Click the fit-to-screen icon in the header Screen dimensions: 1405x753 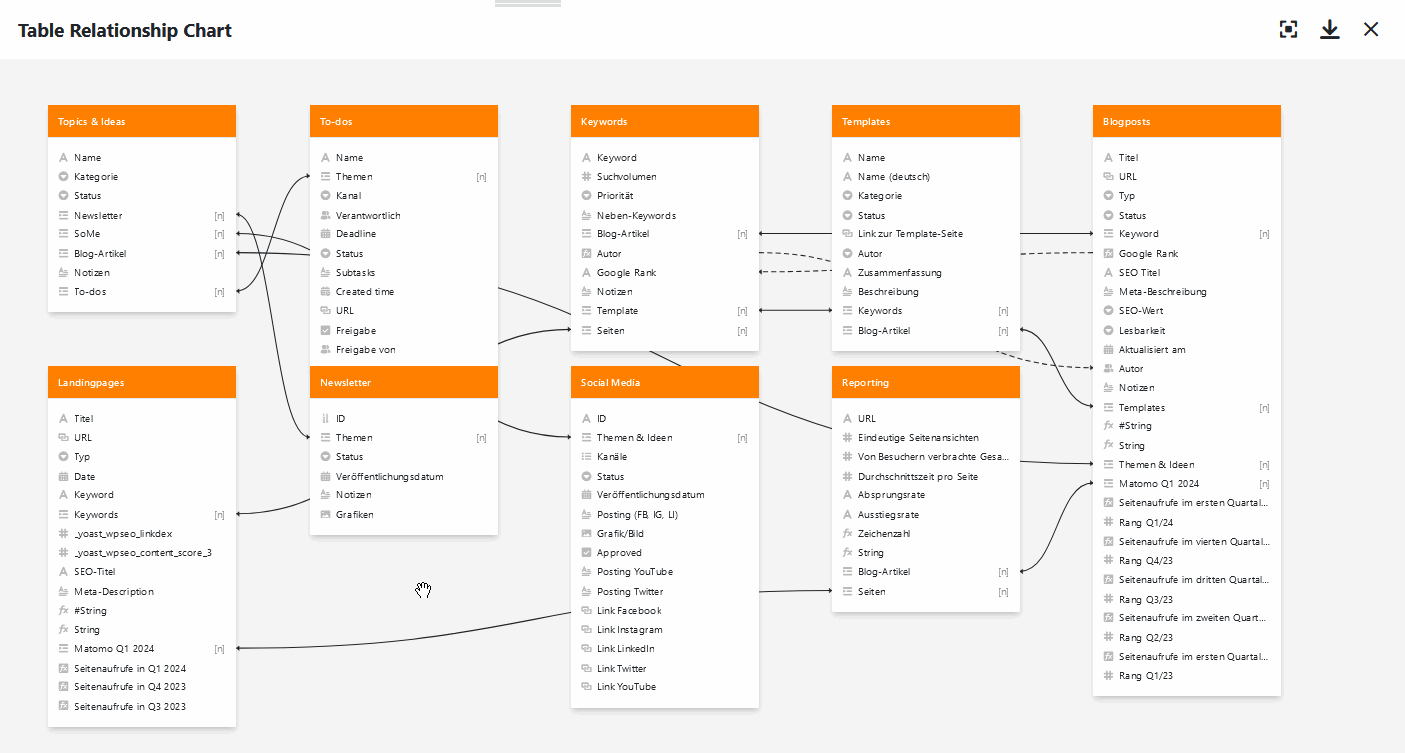click(x=1288, y=29)
